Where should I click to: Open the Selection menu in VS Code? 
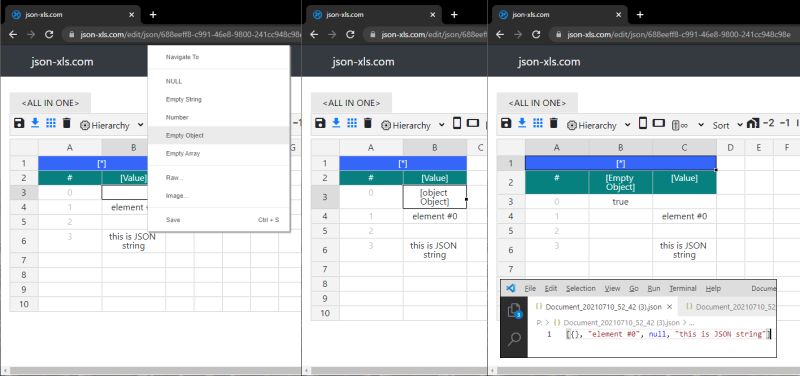point(581,288)
